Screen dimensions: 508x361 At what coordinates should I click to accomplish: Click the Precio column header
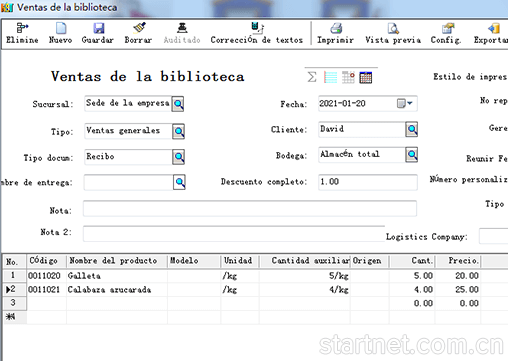pos(458,261)
